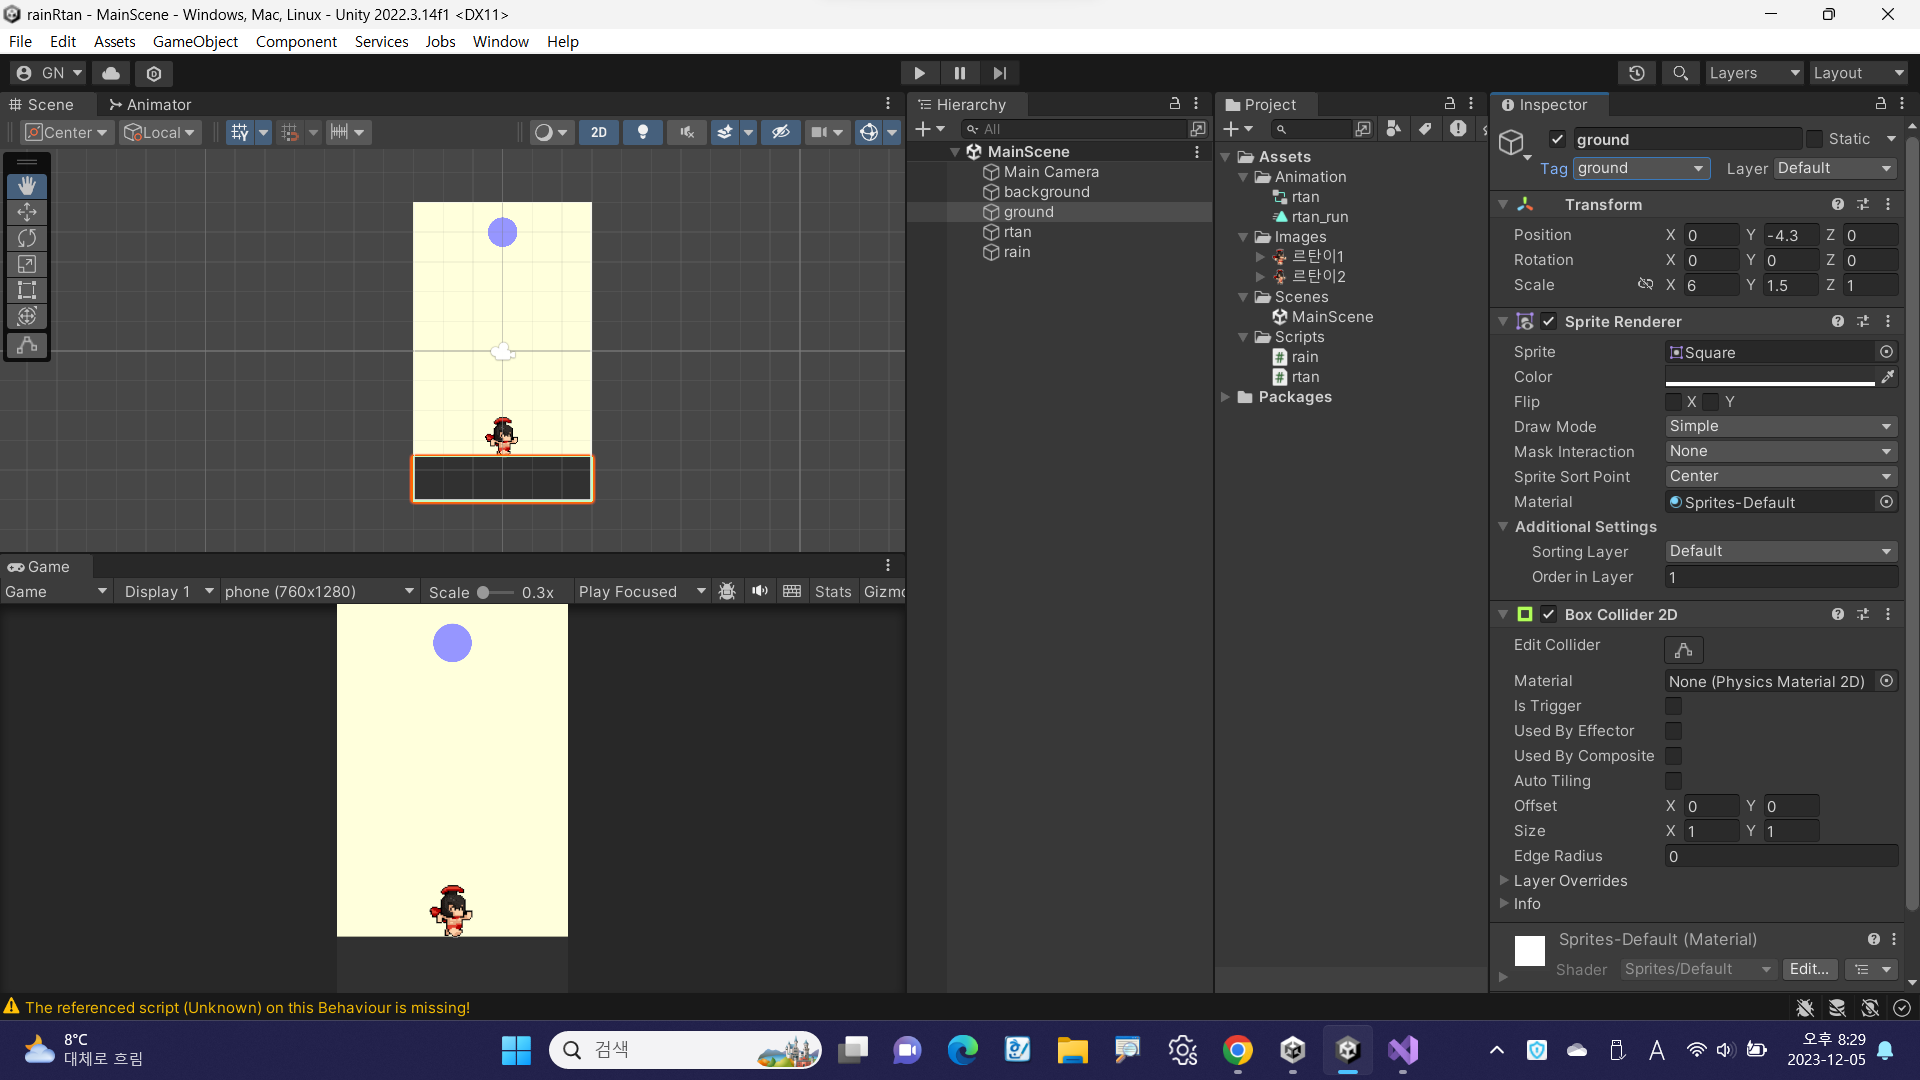Toggle hidden objects visibility in Scene

coord(781,132)
